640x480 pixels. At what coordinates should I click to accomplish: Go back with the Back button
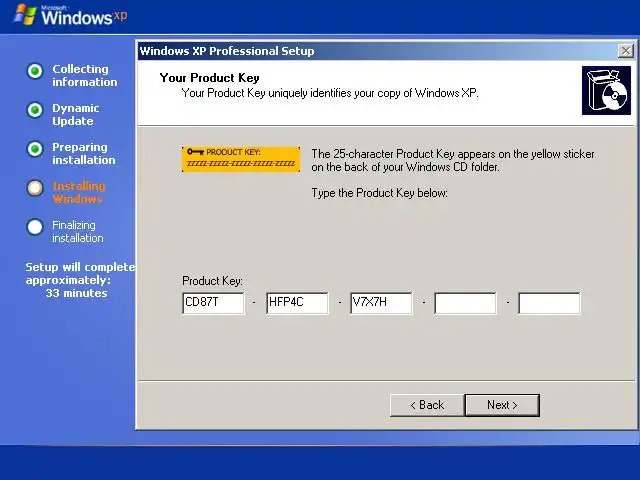pos(427,405)
